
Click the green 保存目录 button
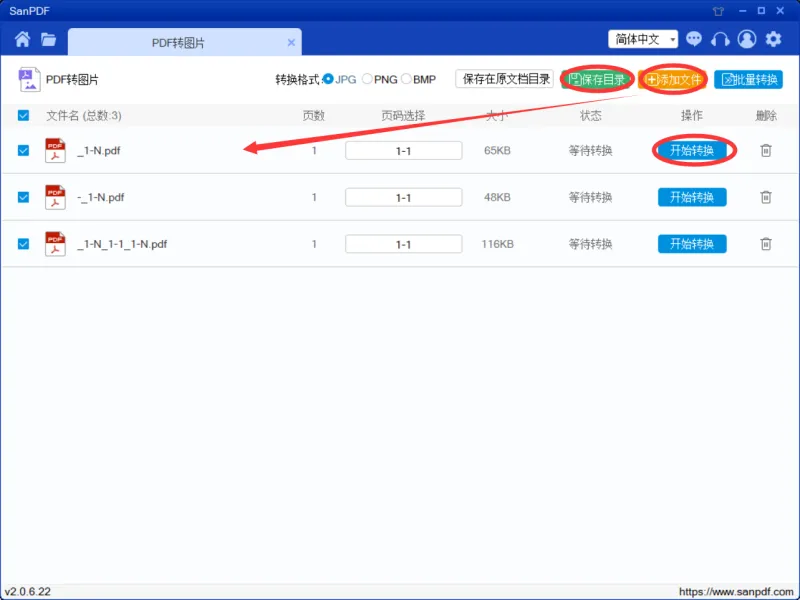(x=597, y=80)
